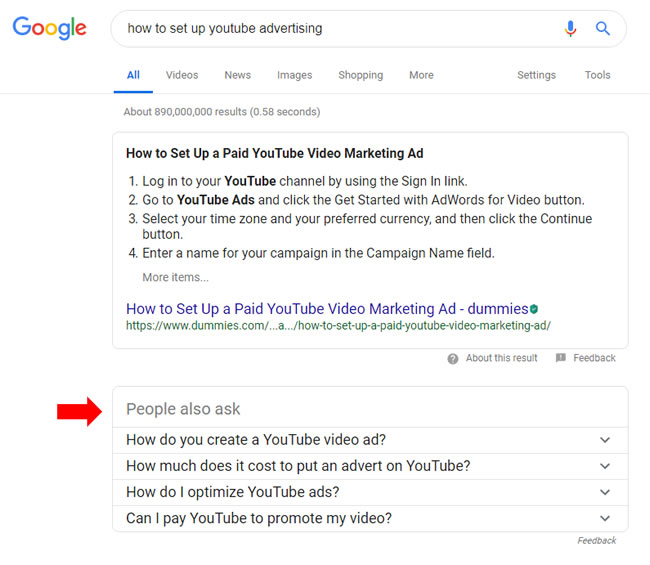Click the 'People also ask' heading
This screenshot has width=650, height=565.
click(x=183, y=409)
